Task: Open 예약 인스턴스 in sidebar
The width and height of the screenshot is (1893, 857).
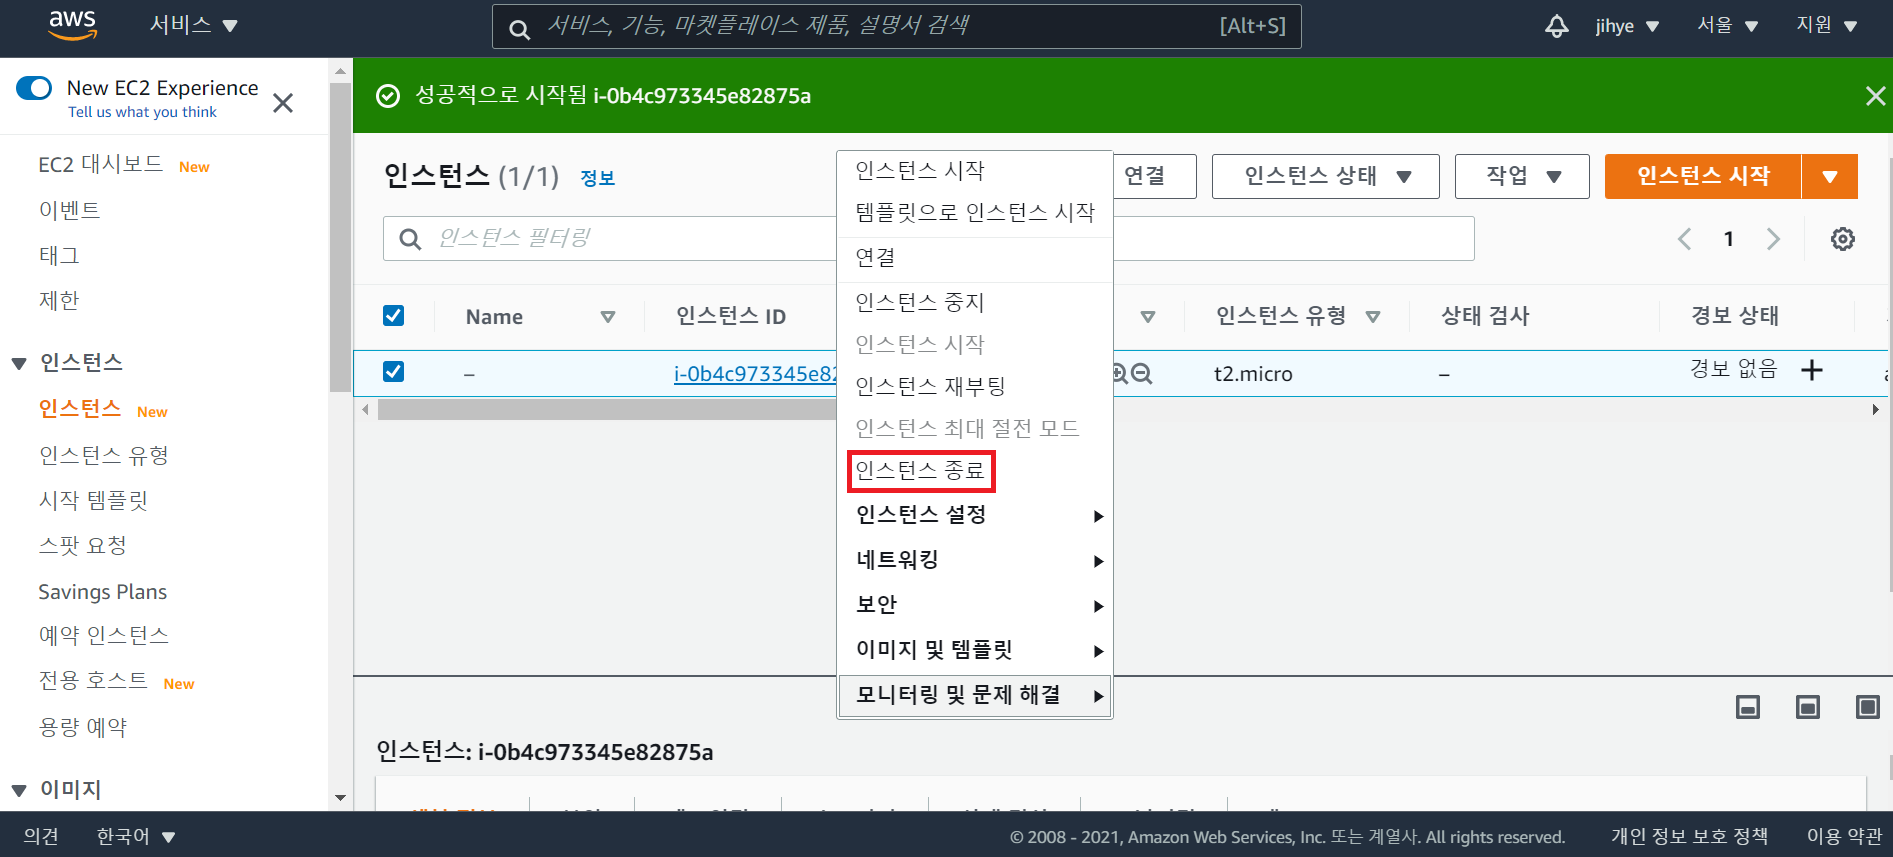Action: [104, 635]
